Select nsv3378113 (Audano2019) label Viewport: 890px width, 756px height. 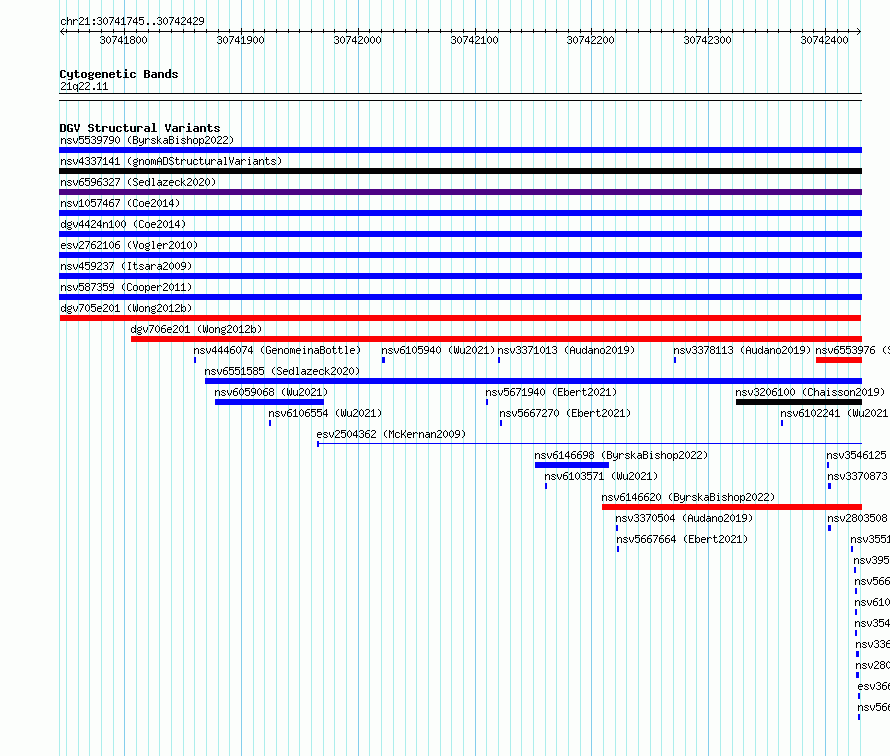point(742,350)
